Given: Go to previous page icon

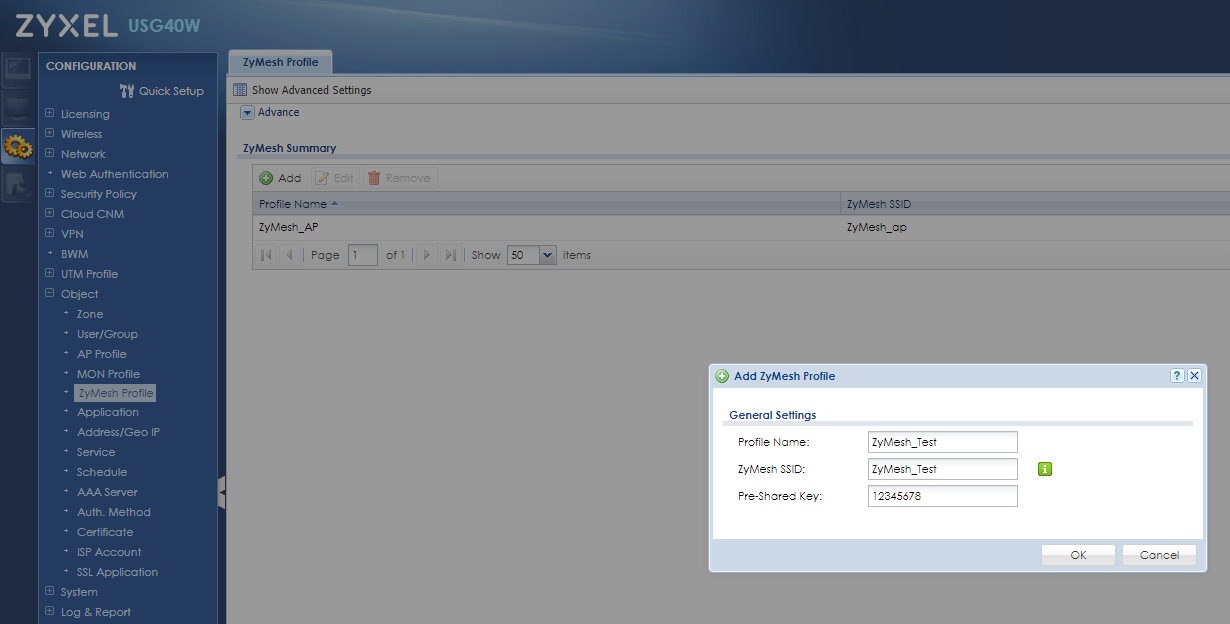Looking at the screenshot, I should tap(289, 255).
